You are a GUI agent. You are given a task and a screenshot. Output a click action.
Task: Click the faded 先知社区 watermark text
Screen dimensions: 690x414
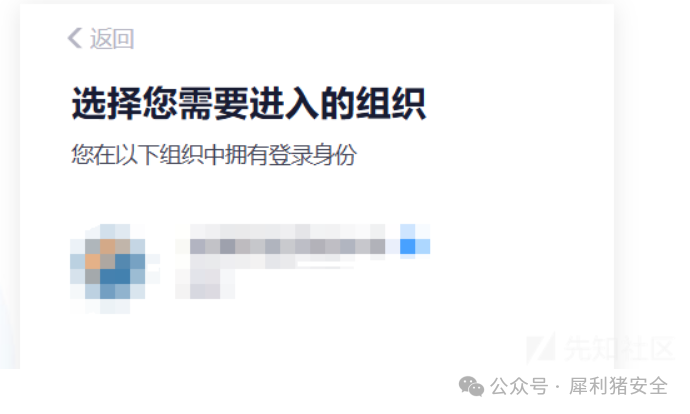click(619, 348)
